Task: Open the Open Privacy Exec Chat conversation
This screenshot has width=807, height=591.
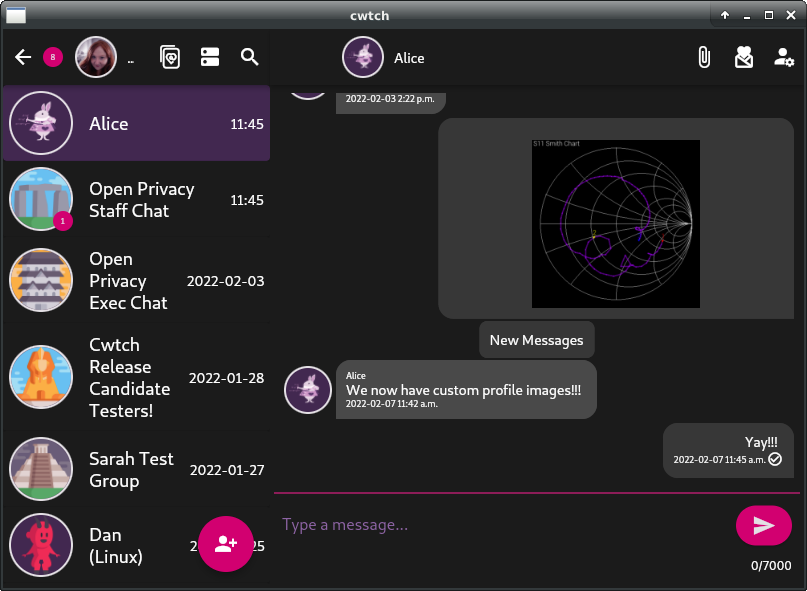Action: tap(136, 281)
